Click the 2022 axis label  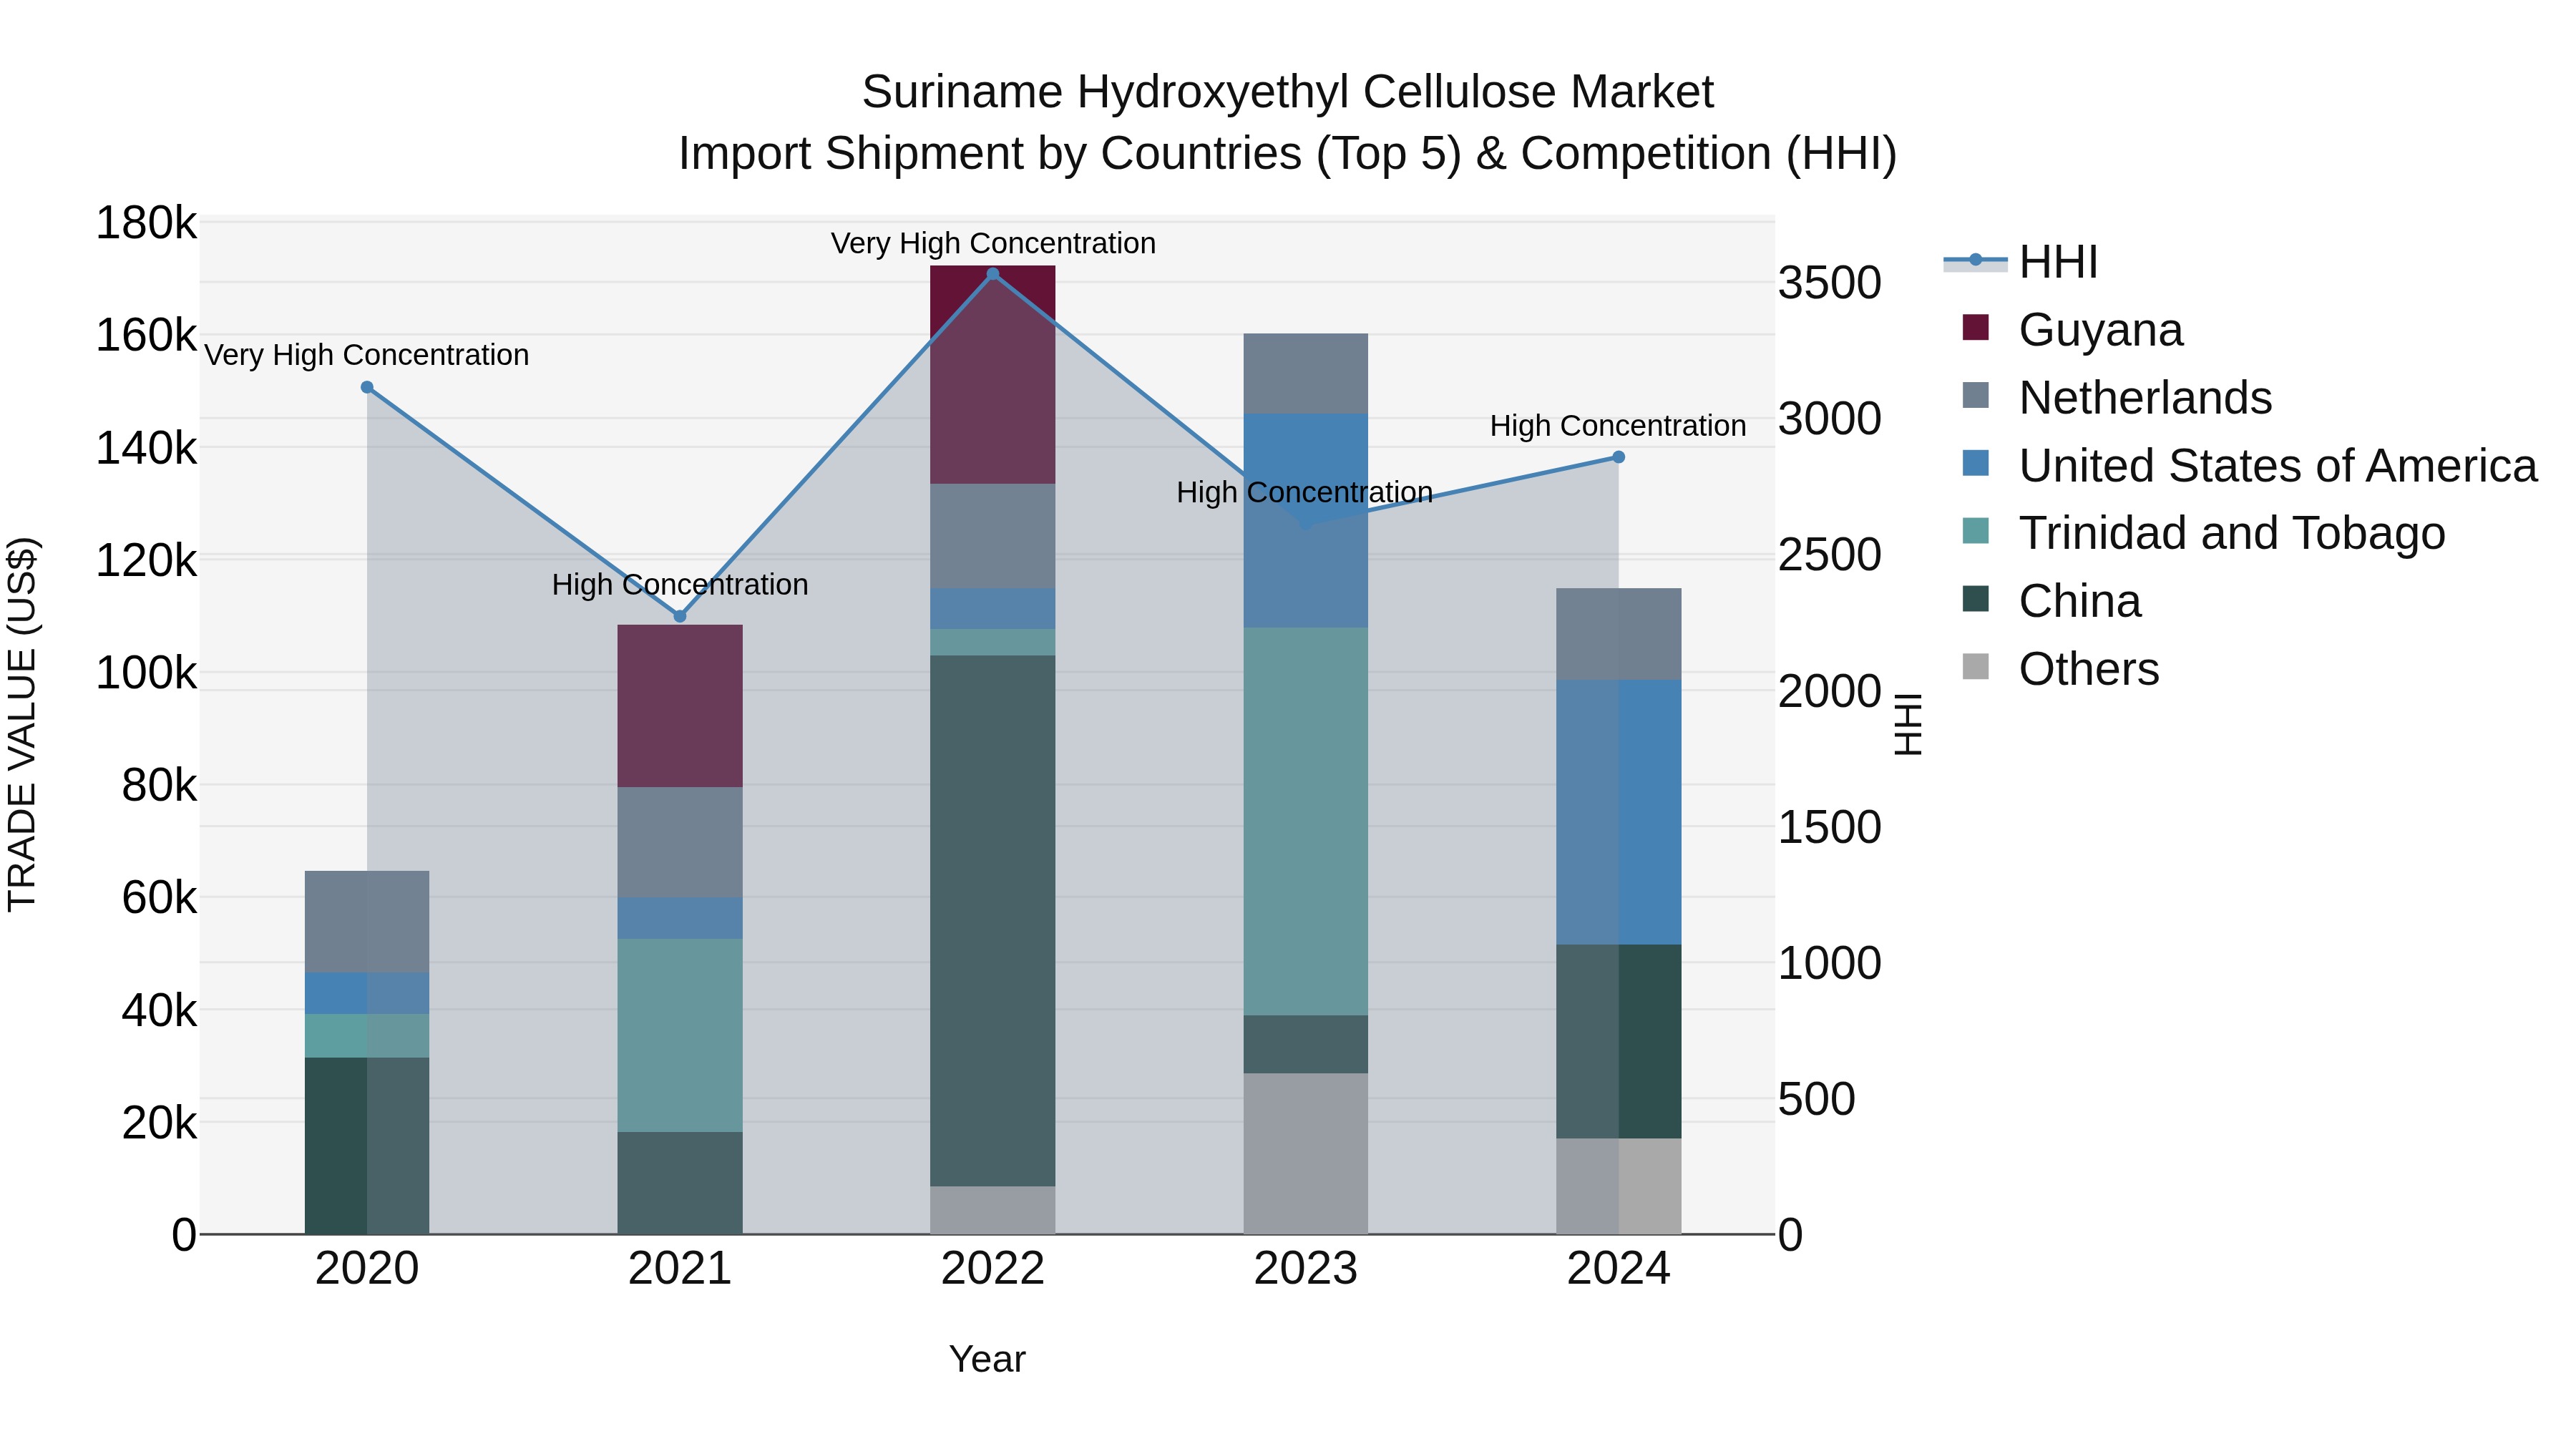(x=993, y=1269)
